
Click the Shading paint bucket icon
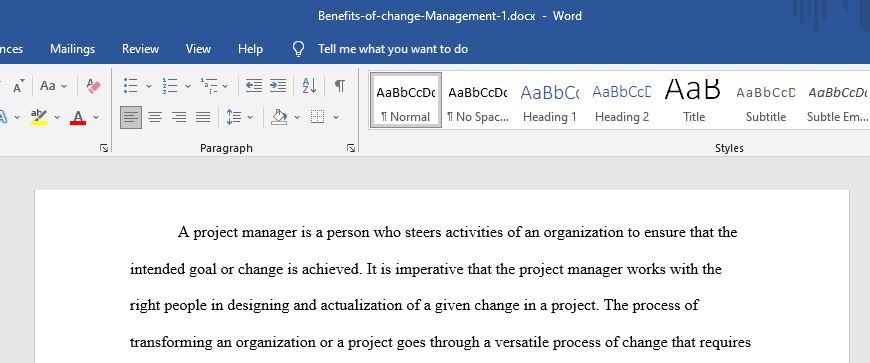pos(279,117)
